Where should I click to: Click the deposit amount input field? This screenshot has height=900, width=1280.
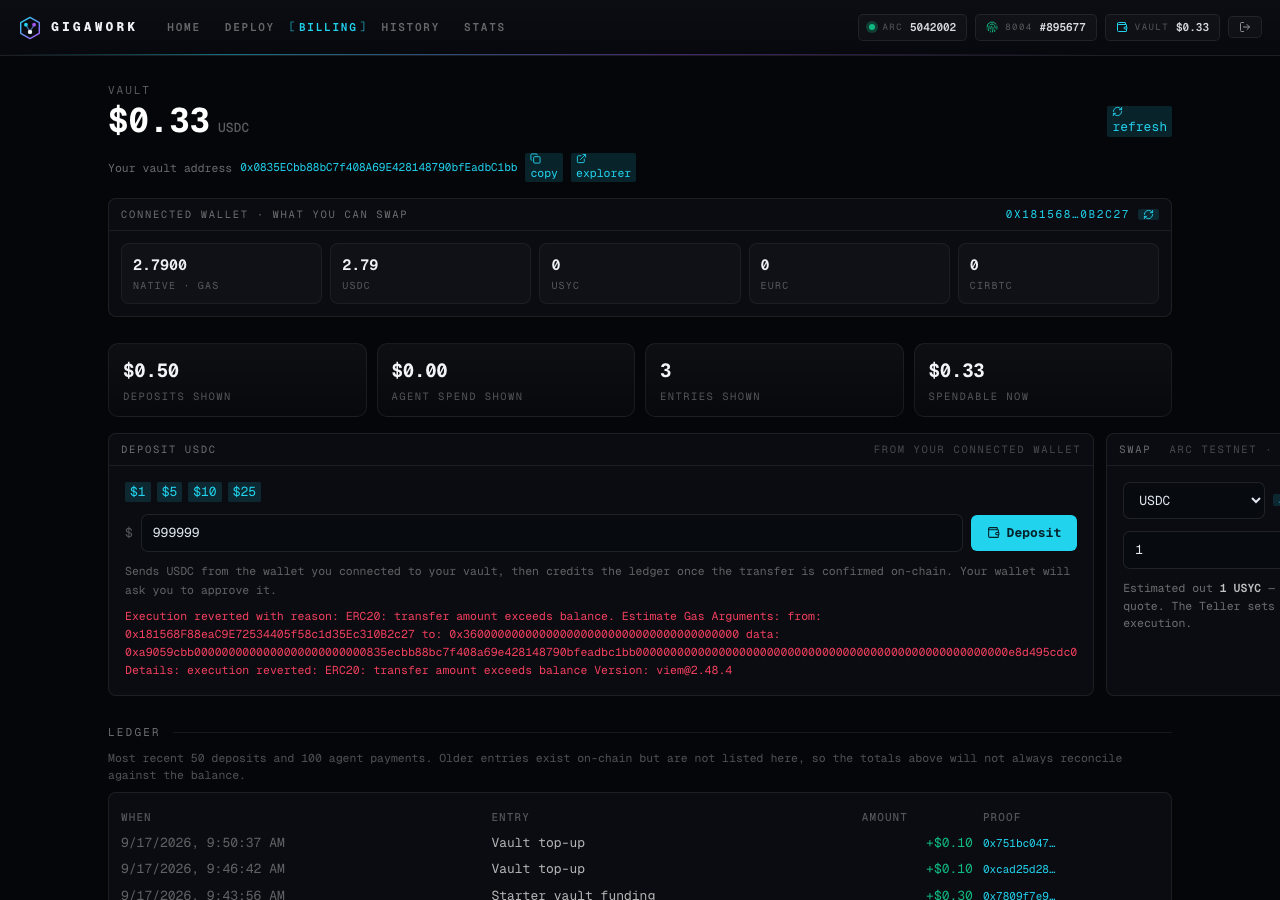[x=552, y=533]
